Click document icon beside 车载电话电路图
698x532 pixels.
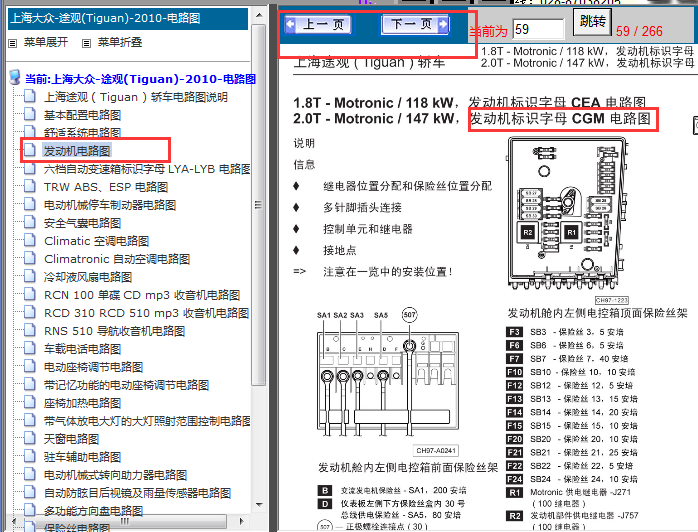30,348
